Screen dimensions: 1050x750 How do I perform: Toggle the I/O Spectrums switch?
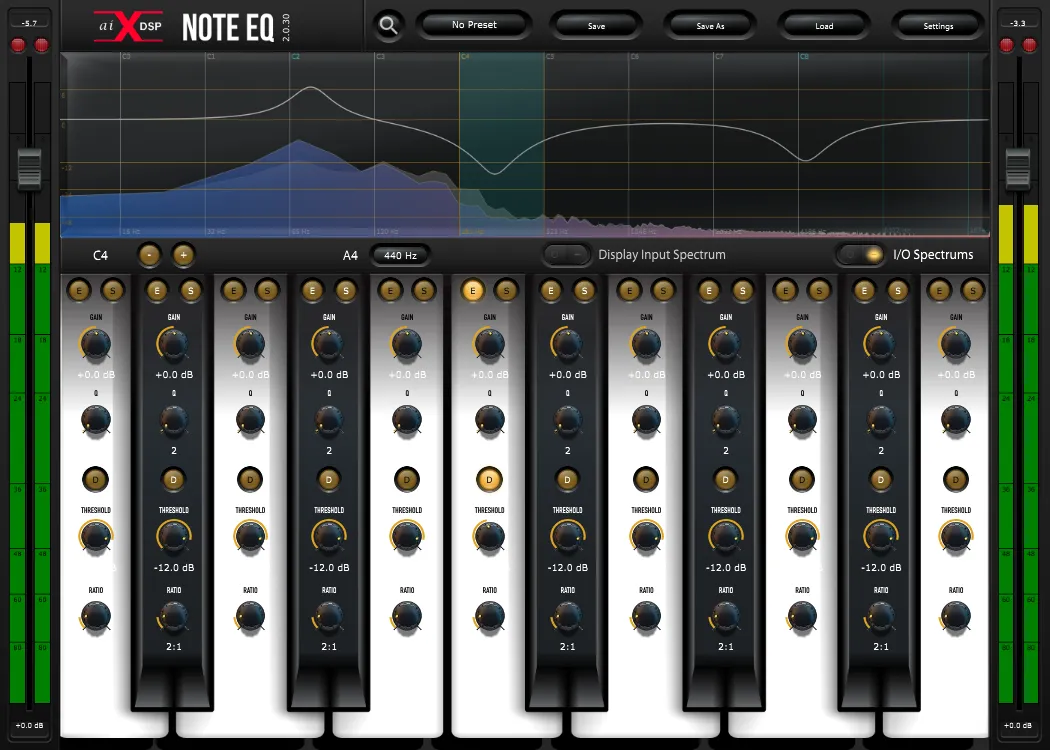(x=860, y=254)
